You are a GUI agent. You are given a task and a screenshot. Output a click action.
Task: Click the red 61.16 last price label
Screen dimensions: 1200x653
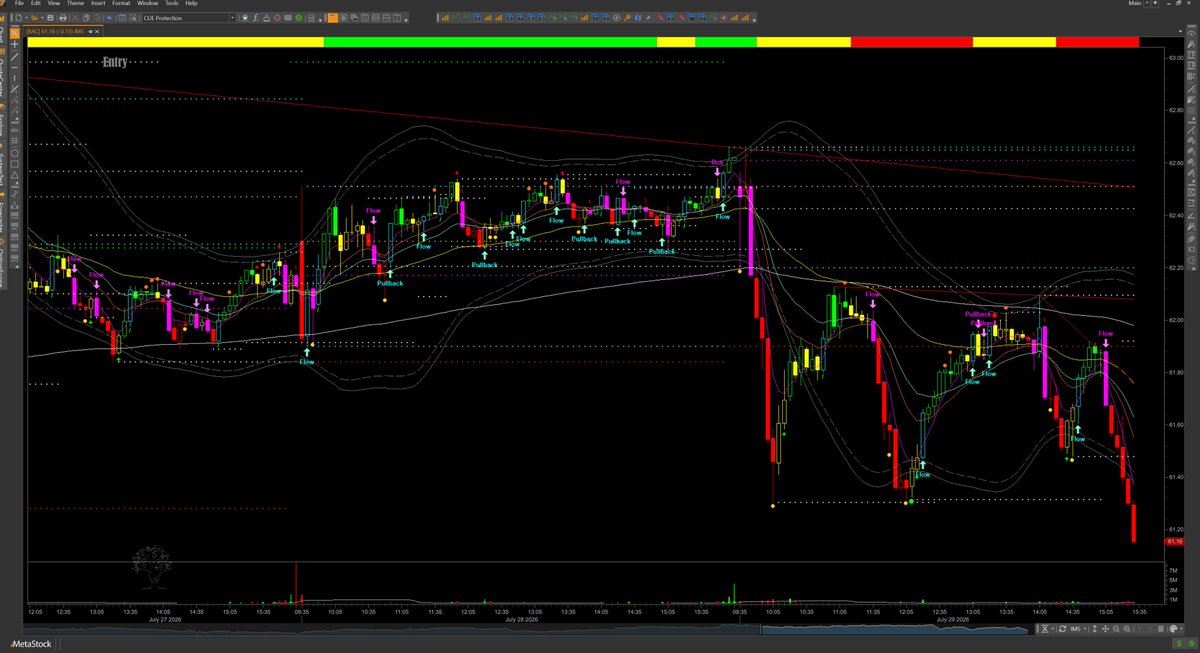[1175, 541]
